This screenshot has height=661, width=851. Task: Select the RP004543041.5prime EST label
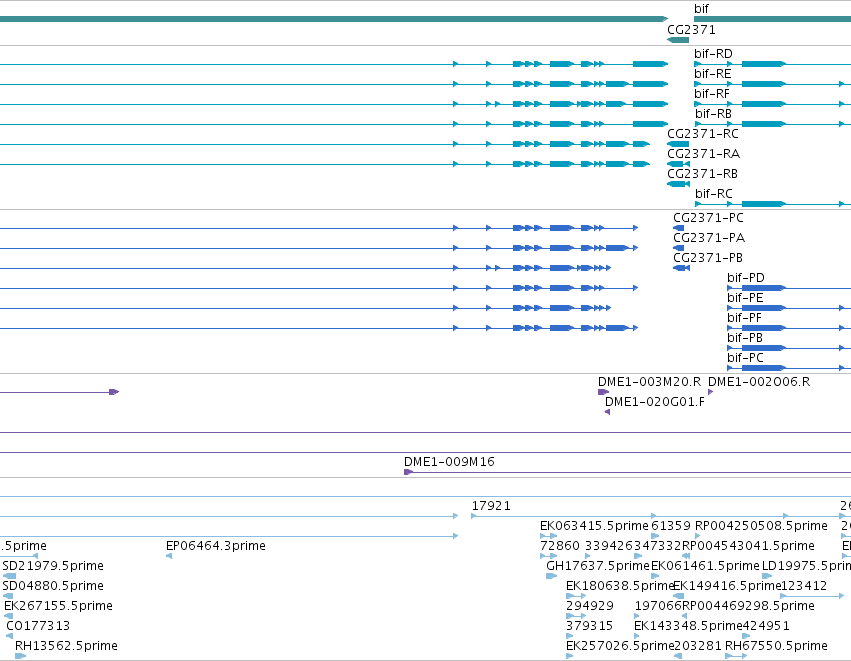tap(748, 546)
